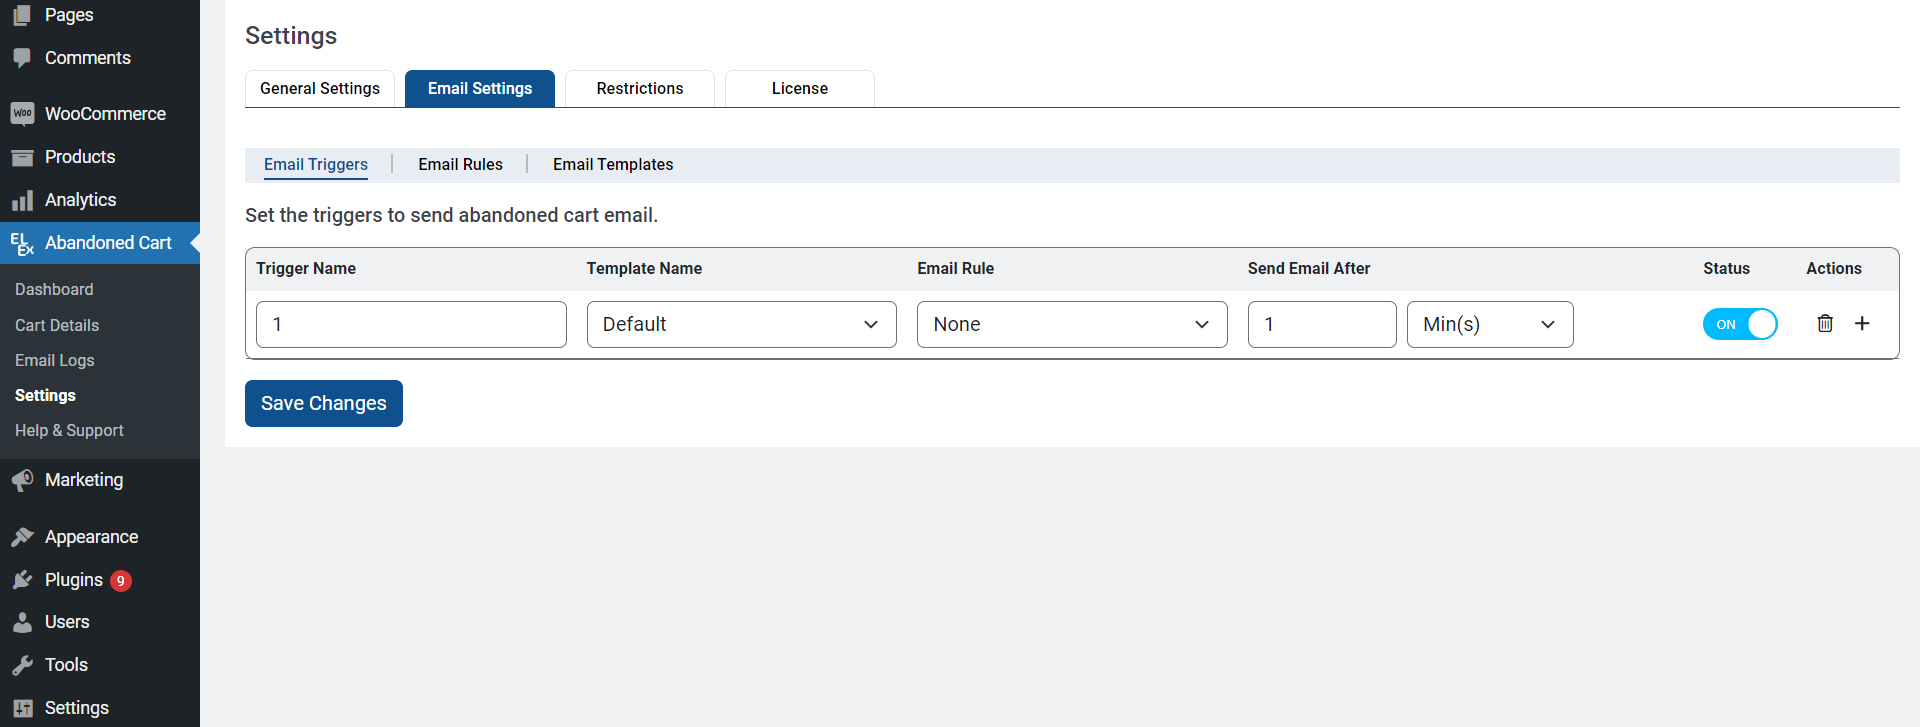Open Help & Support link
The width and height of the screenshot is (1920, 727).
click(x=69, y=430)
